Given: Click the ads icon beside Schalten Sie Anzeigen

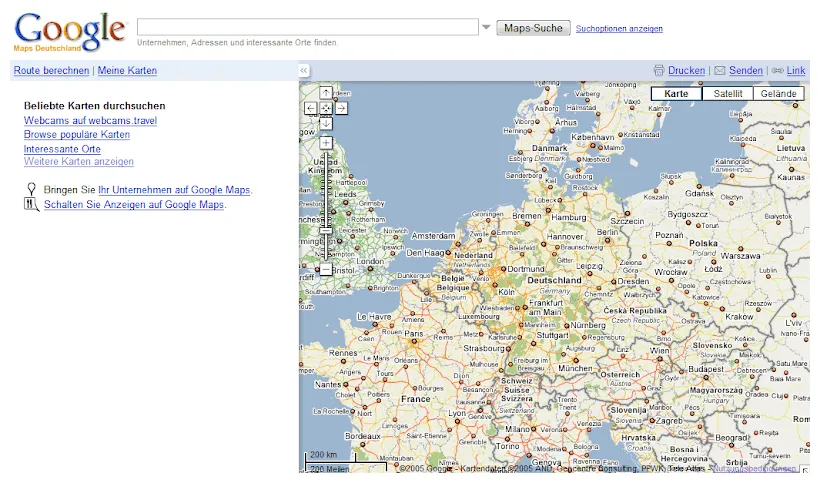Looking at the screenshot, I should [31, 204].
